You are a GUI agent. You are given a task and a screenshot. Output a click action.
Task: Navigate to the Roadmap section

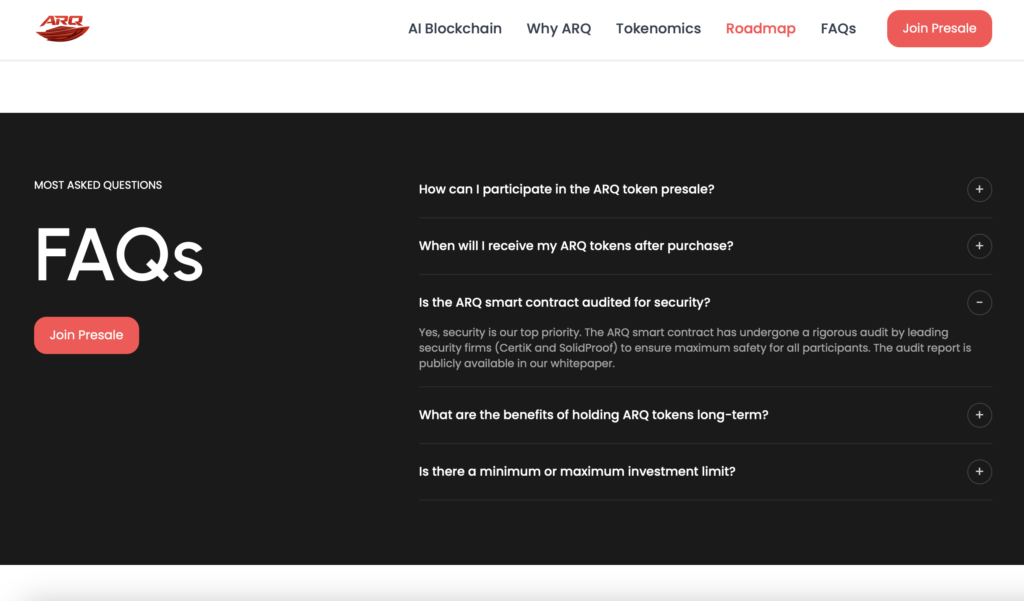[761, 29]
